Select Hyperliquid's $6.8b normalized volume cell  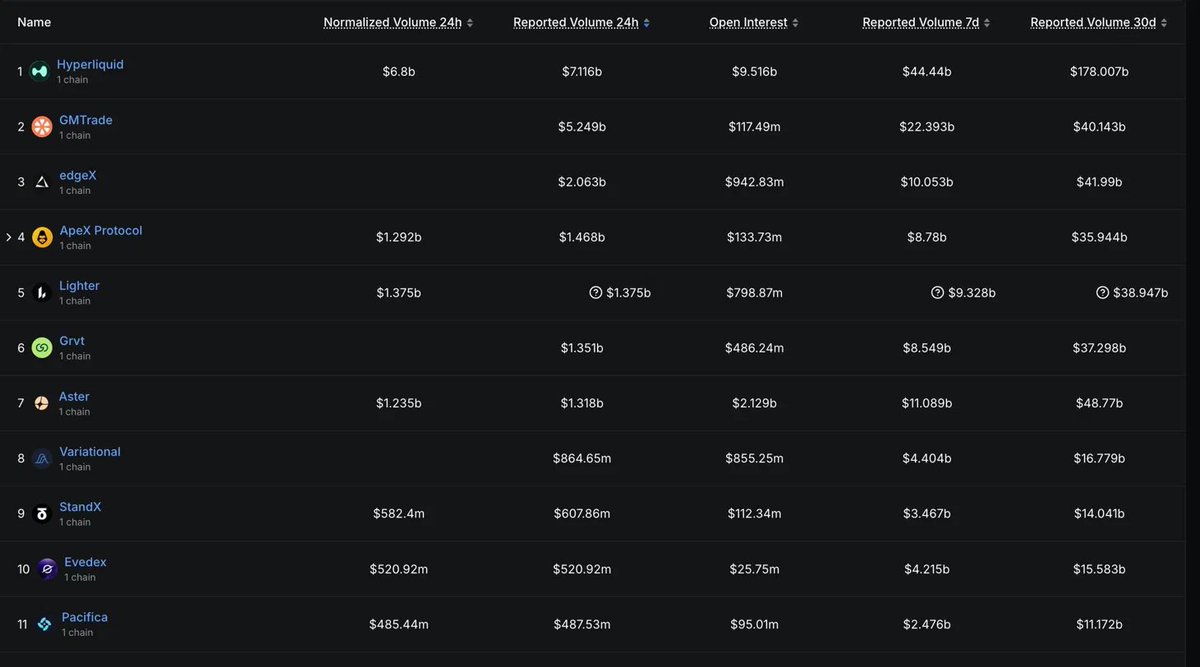pyautogui.click(x=399, y=72)
